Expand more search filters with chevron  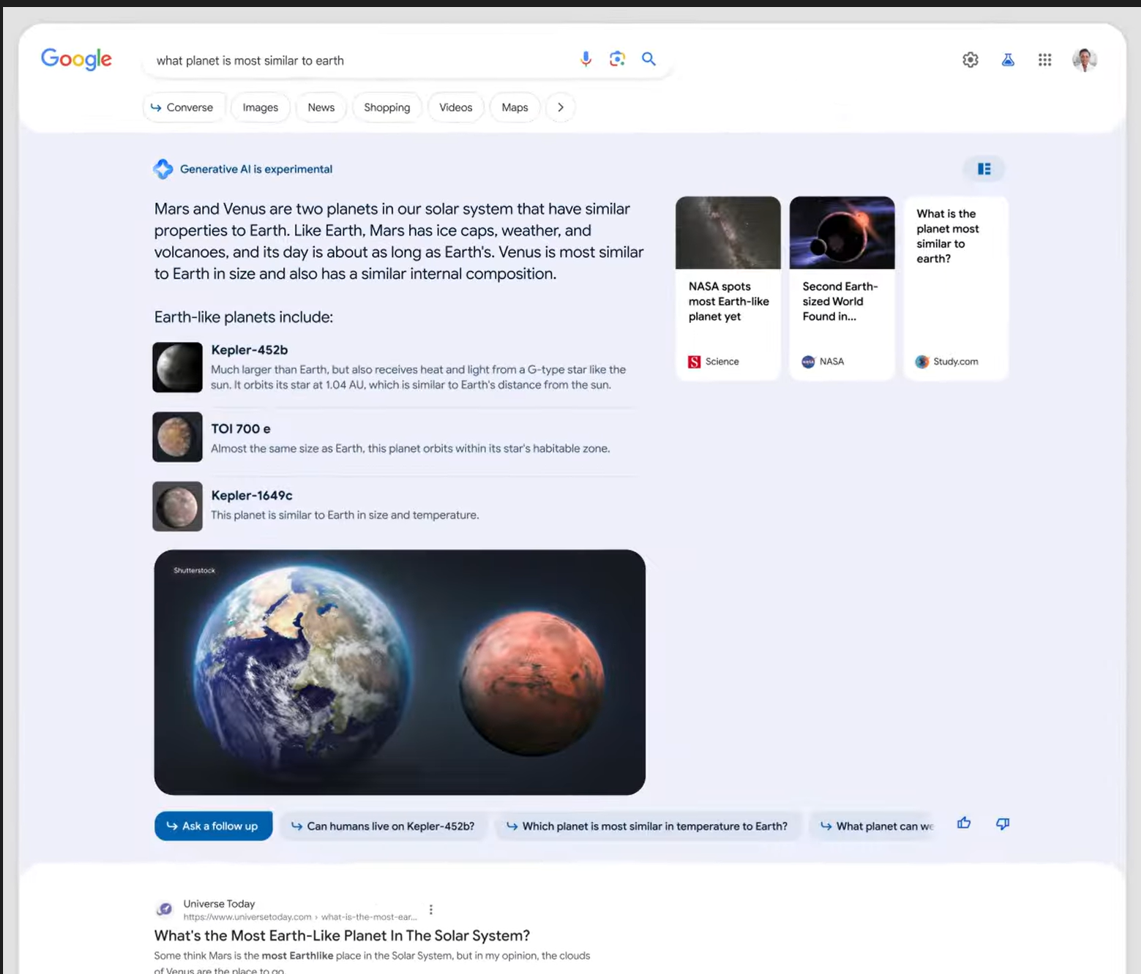(x=560, y=107)
